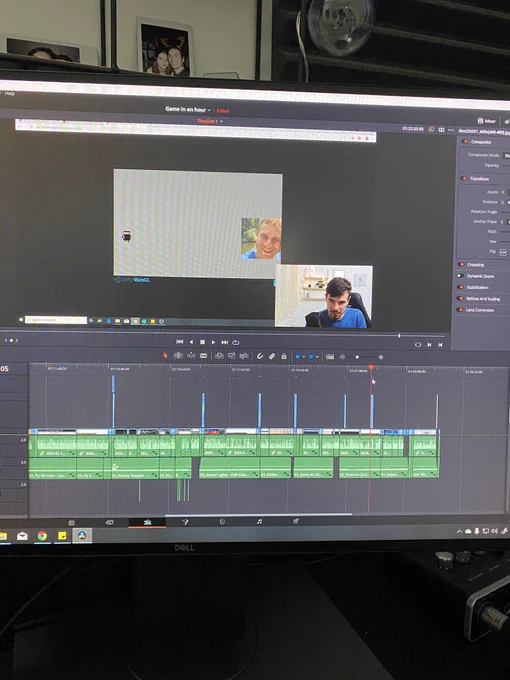Screen dimensions: 510x680
Task: Toggle the Transform section switch
Action: click(x=464, y=178)
